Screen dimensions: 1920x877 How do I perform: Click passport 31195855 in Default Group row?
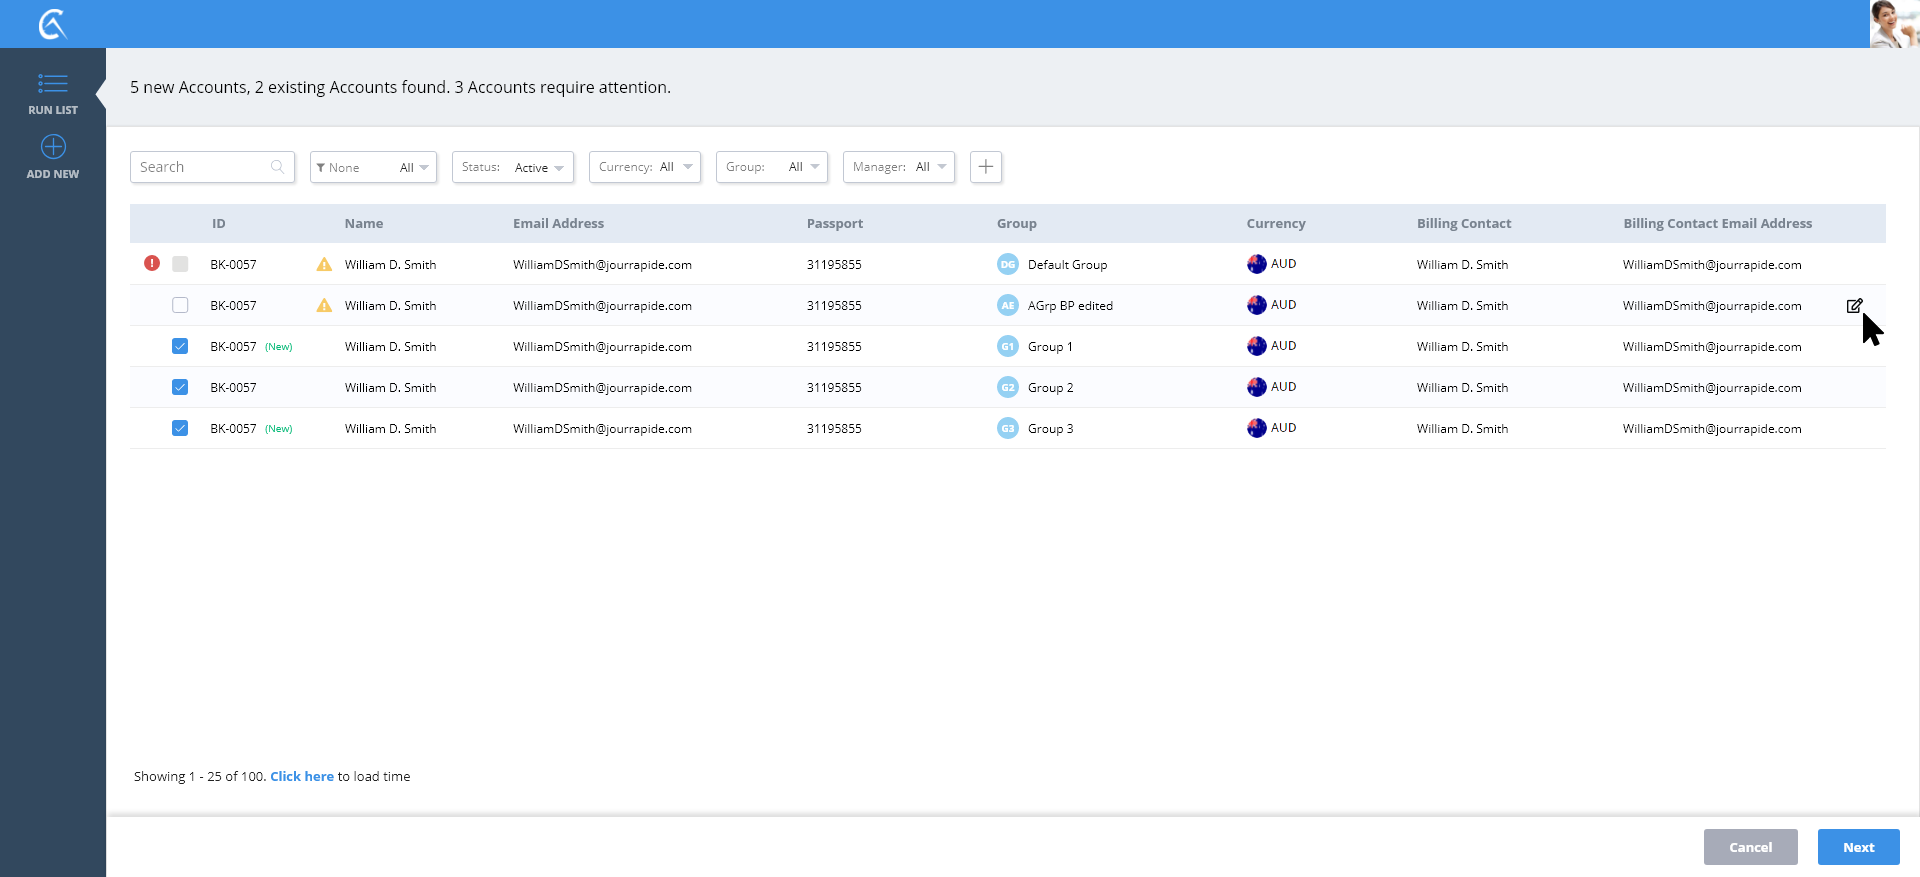(834, 265)
